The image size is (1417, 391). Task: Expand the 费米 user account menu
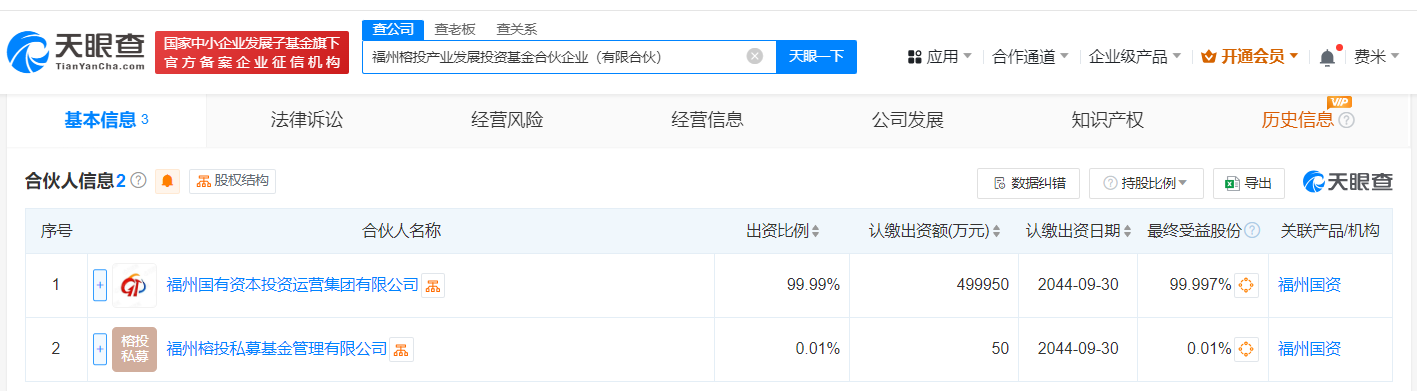(x=1376, y=57)
